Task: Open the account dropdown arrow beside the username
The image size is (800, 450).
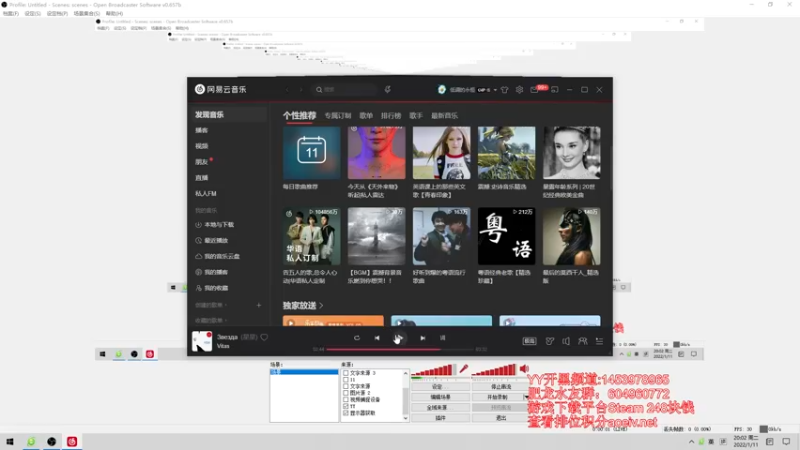Action: coord(495,90)
